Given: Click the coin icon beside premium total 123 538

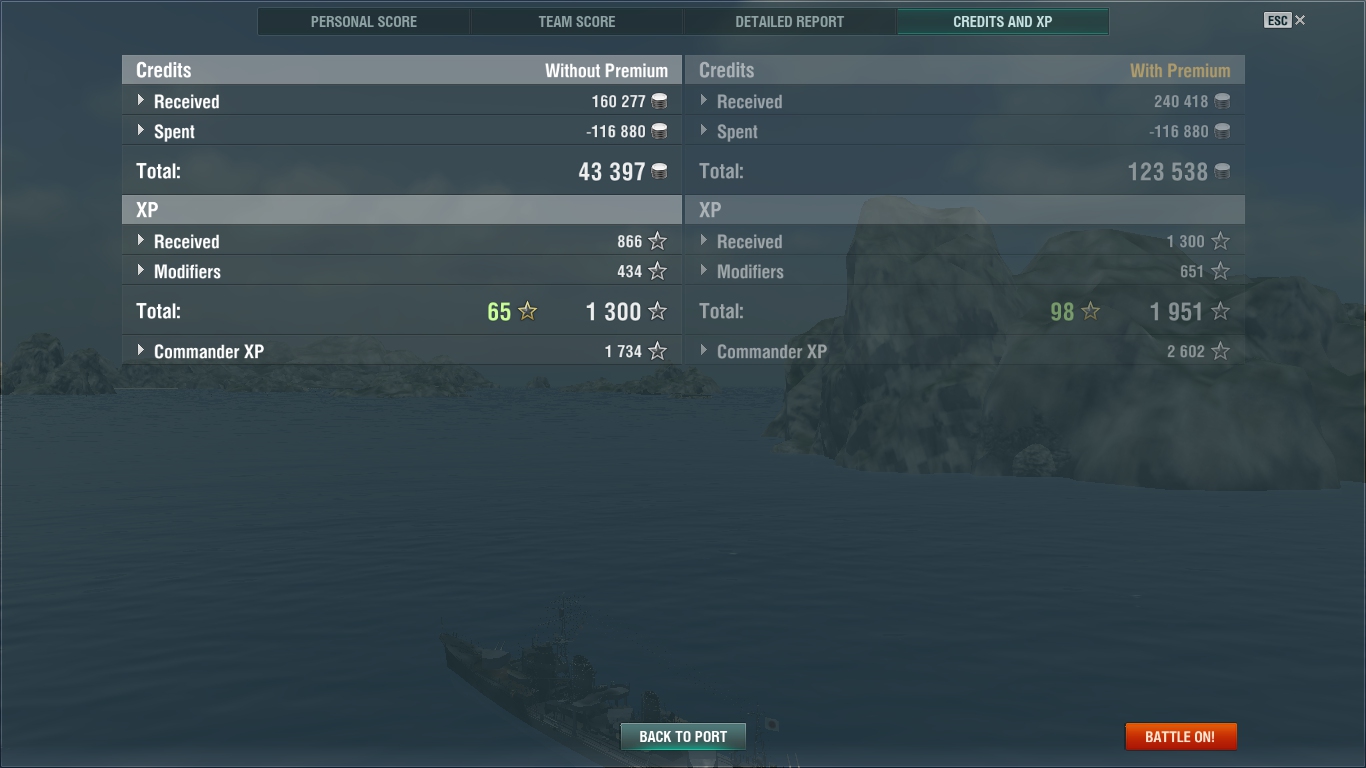Looking at the screenshot, I should click(x=1222, y=172).
